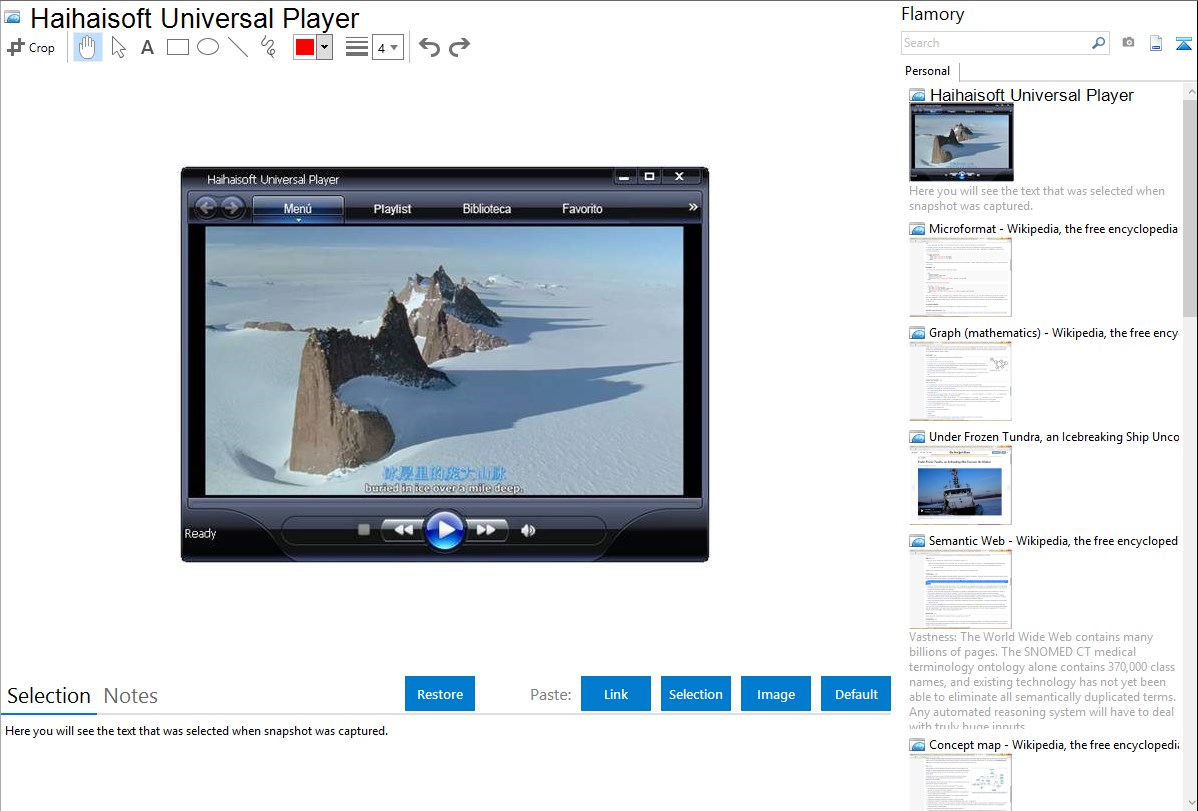The height and width of the screenshot is (811, 1198).
Task: Select the ellipse drawing tool
Action: point(208,47)
